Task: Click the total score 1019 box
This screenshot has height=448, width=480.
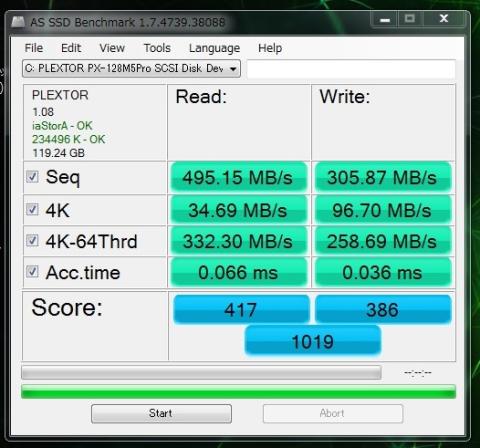Action: pos(313,341)
